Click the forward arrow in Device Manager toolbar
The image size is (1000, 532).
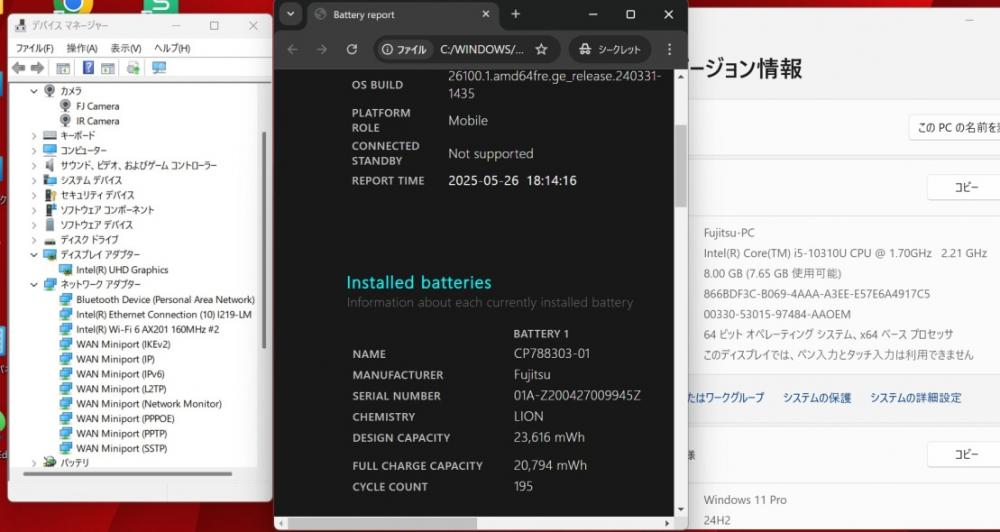coord(38,68)
